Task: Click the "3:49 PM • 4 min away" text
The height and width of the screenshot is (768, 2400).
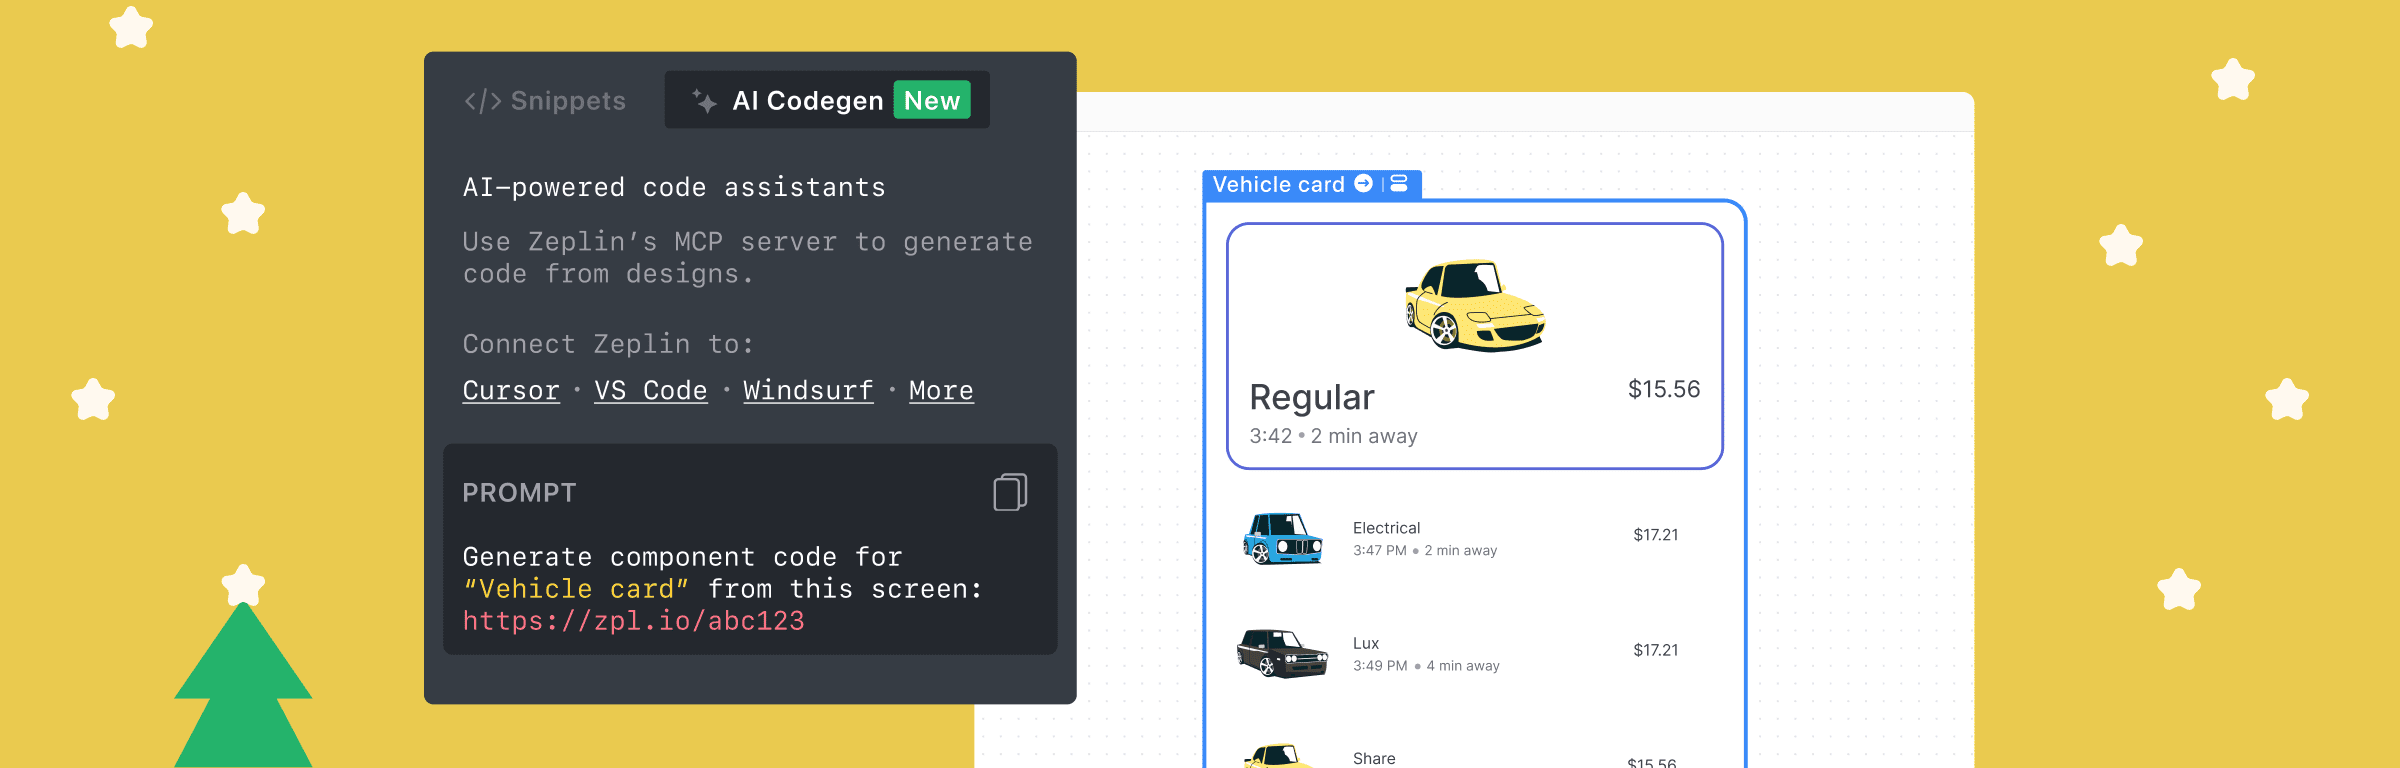Action: tap(1426, 665)
